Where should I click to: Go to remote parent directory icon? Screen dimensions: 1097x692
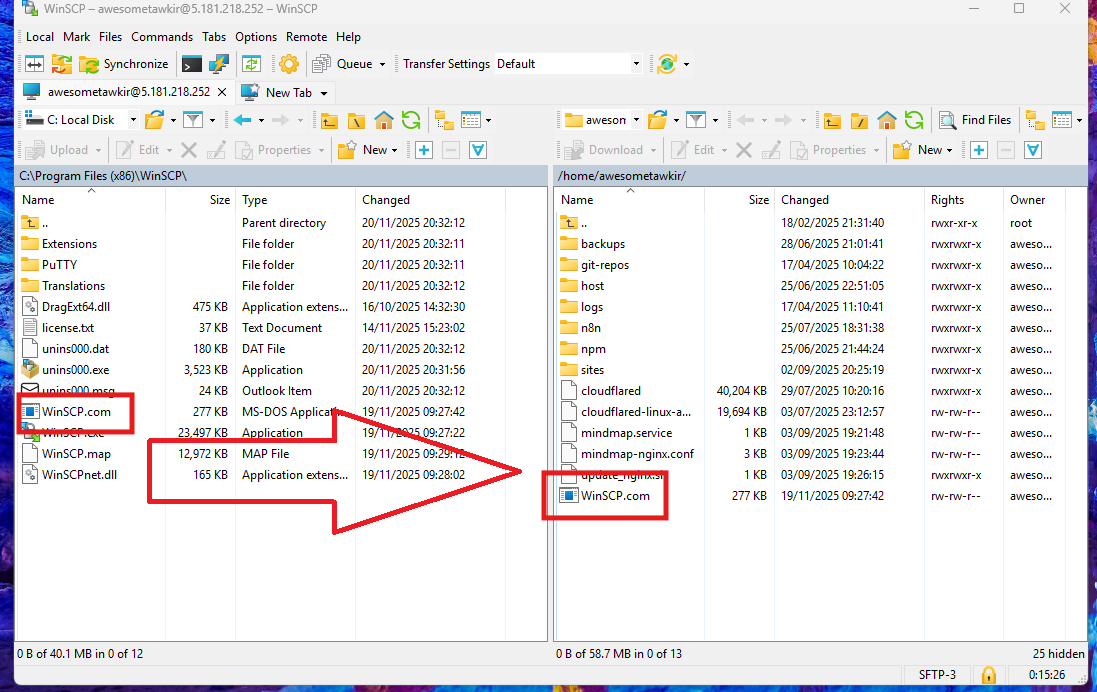[x=832, y=120]
